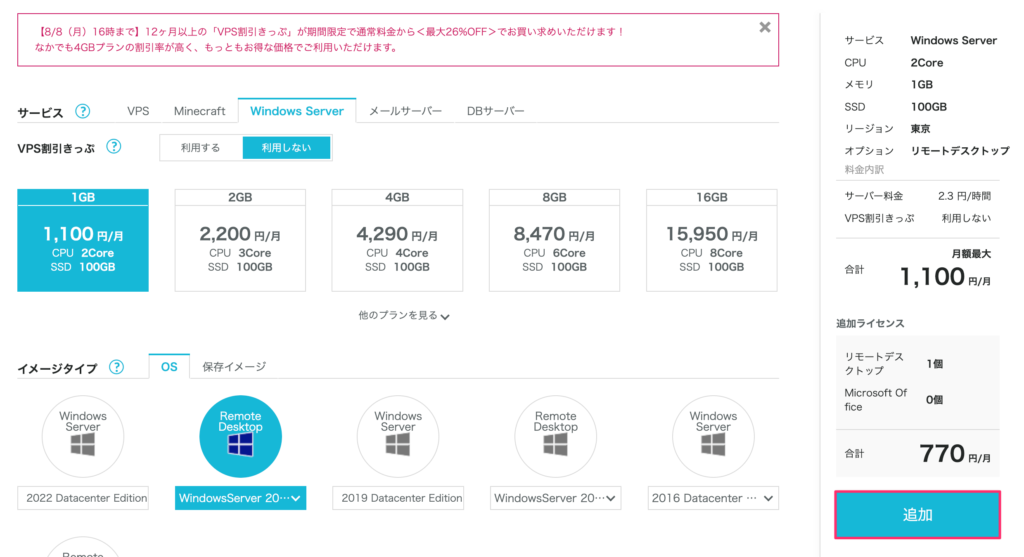Switch to 保存イメージ tab
The height and width of the screenshot is (557, 1024).
pyautogui.click(x=234, y=367)
